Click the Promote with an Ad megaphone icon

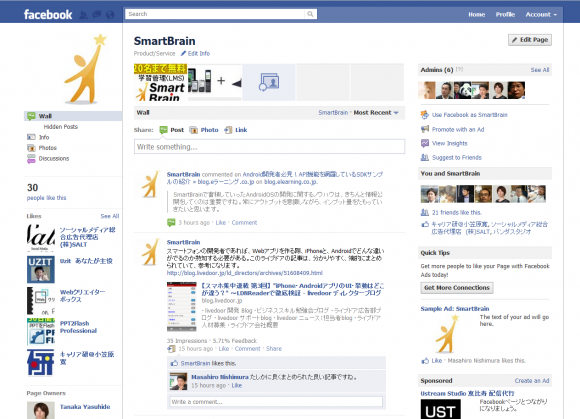[425, 129]
